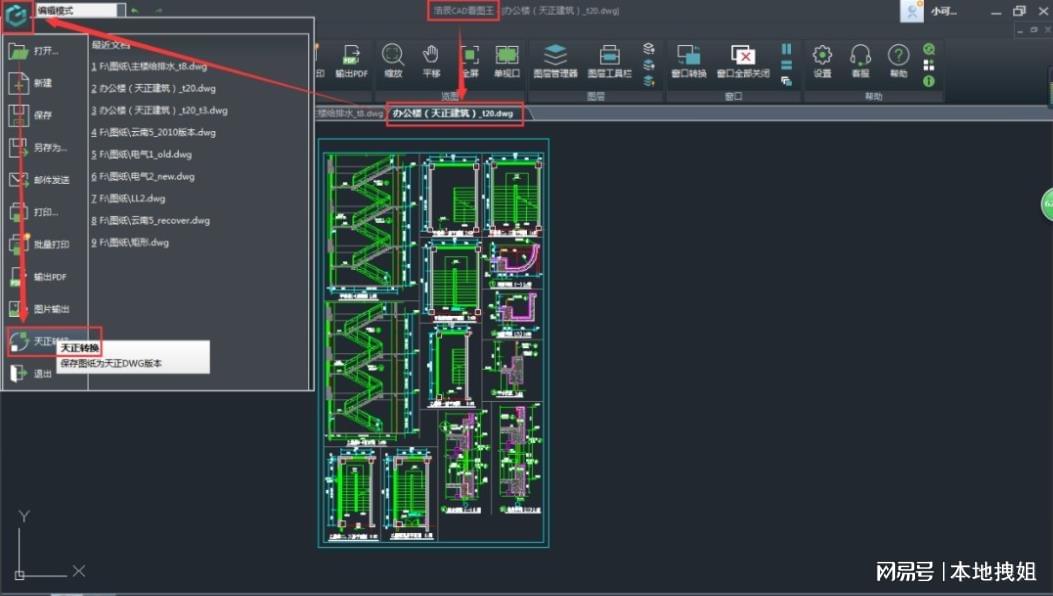This screenshot has width=1053, height=596.
Task: Click the 输出PDF toolbar icon
Action: [351, 60]
